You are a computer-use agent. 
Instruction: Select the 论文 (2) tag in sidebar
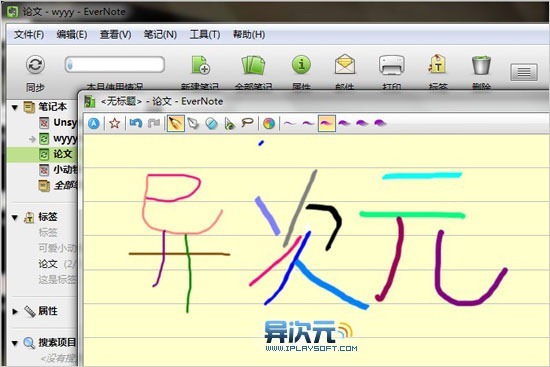(x=56, y=264)
